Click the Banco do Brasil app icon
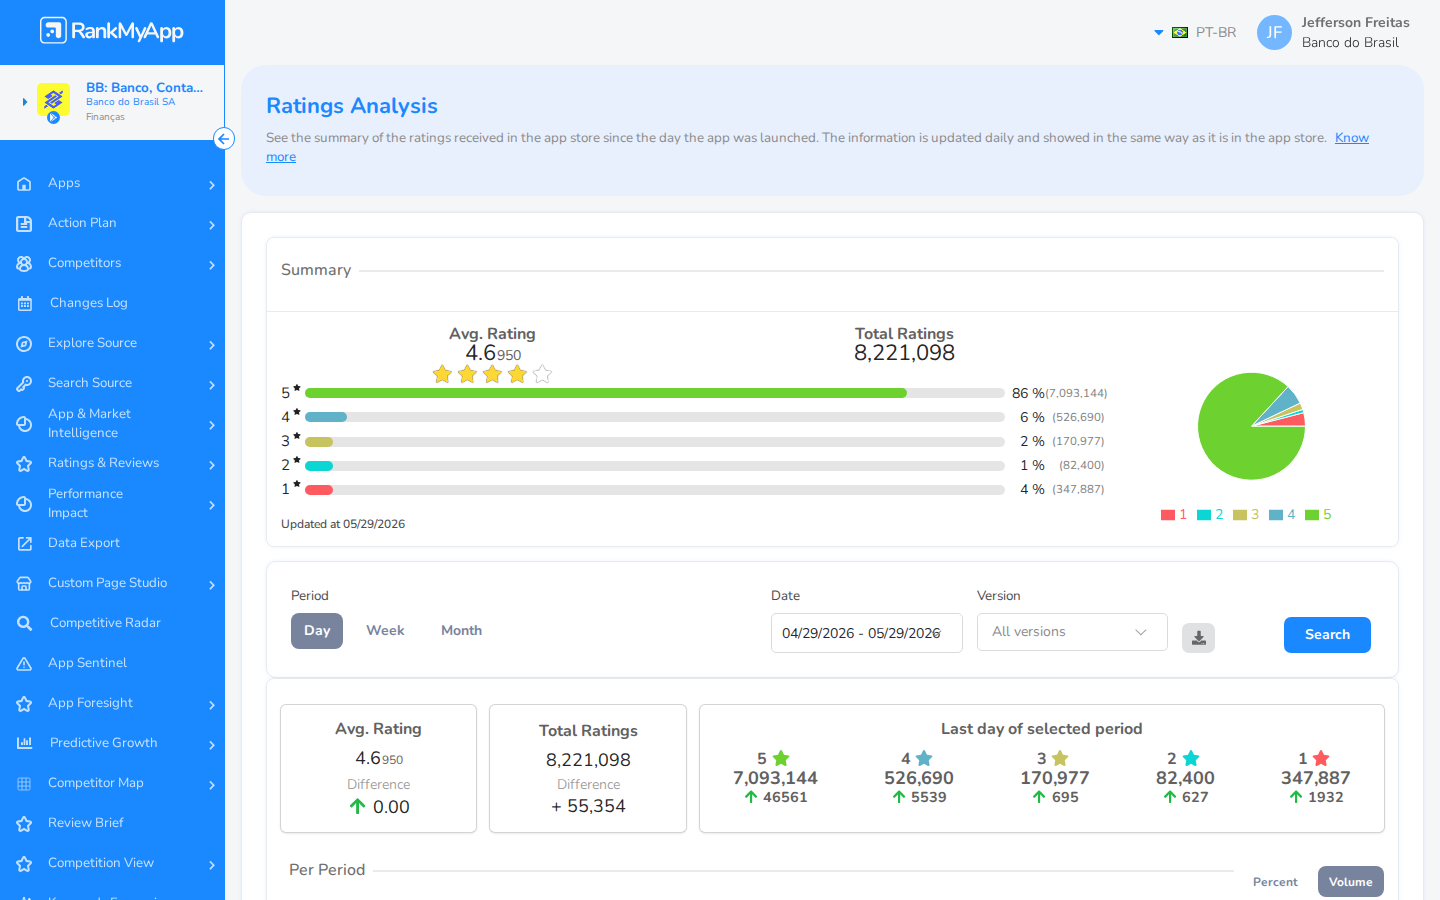Image resolution: width=1440 pixels, height=900 pixels. pyautogui.click(x=53, y=101)
